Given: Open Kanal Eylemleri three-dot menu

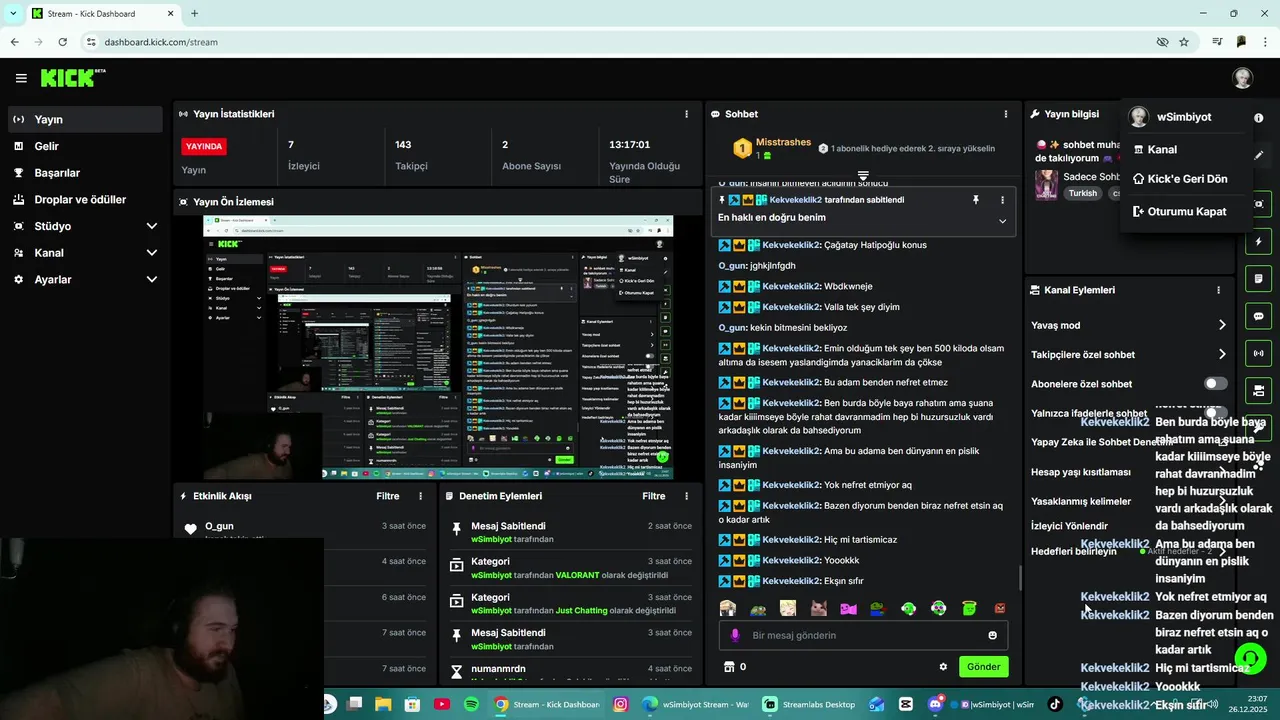Looking at the screenshot, I should [x=1218, y=290].
